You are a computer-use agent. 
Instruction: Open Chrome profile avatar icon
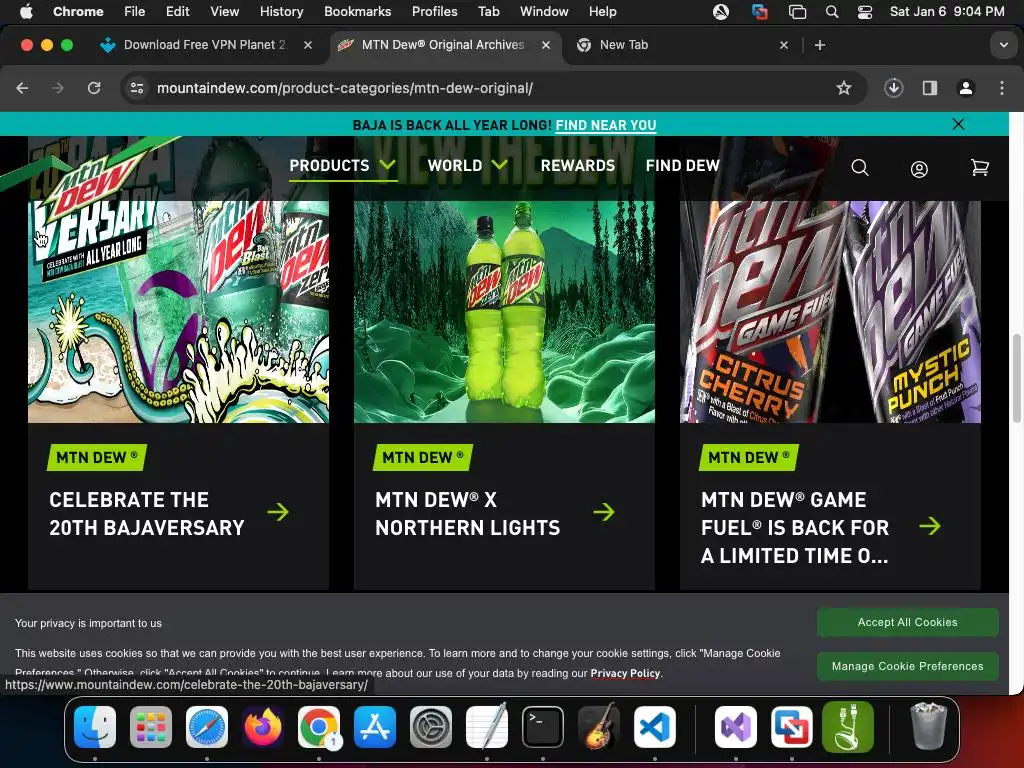point(966,88)
